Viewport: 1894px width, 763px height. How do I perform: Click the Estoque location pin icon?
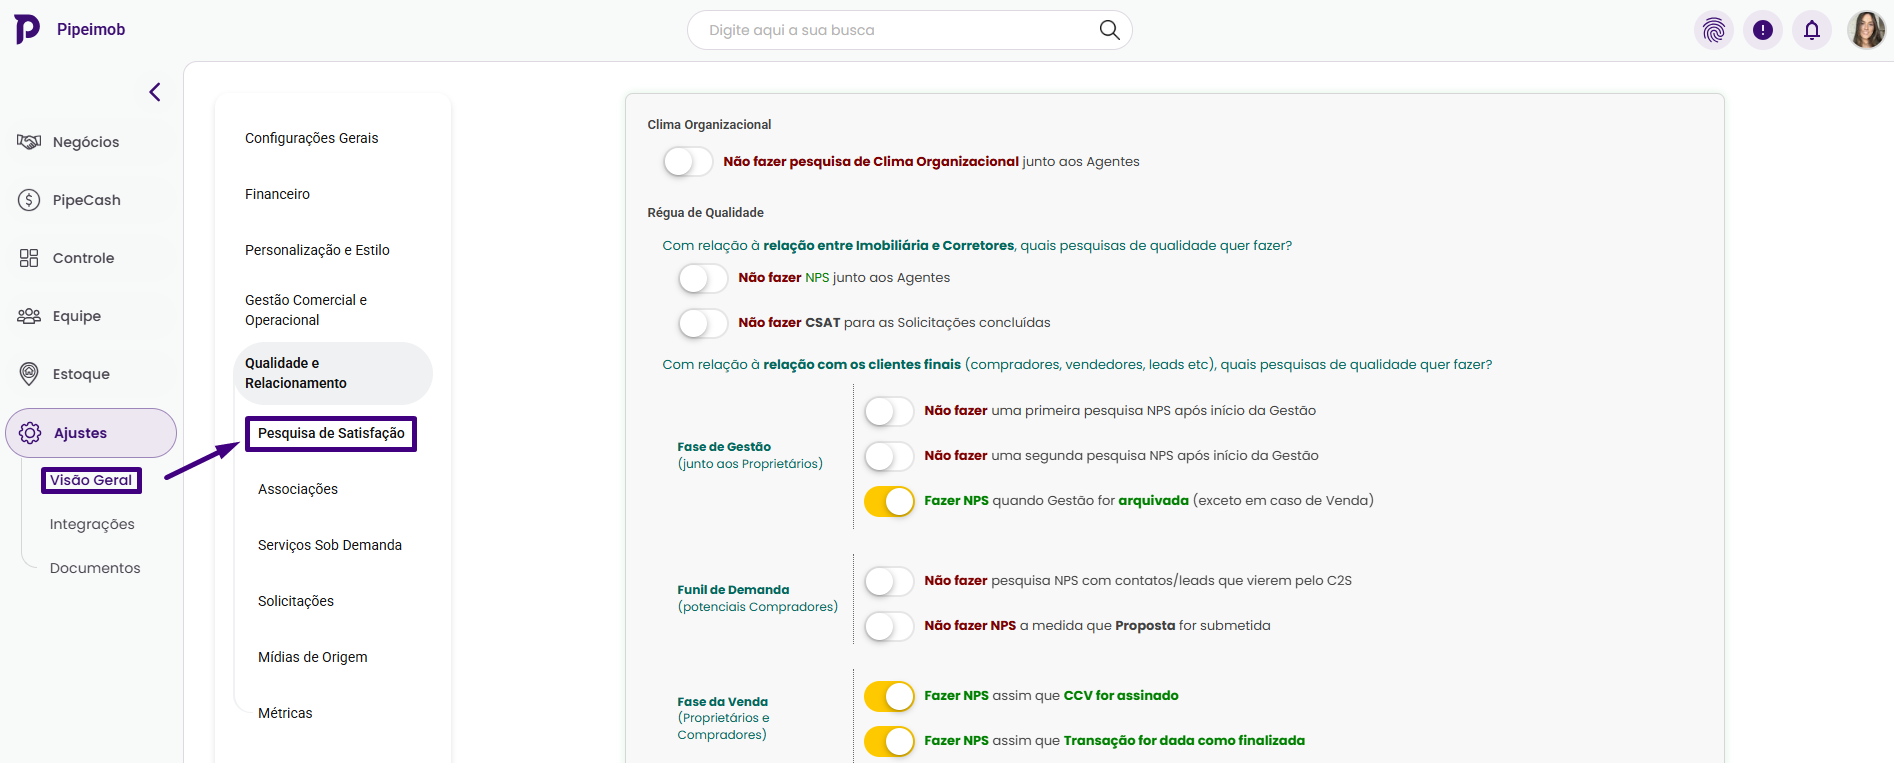(29, 374)
